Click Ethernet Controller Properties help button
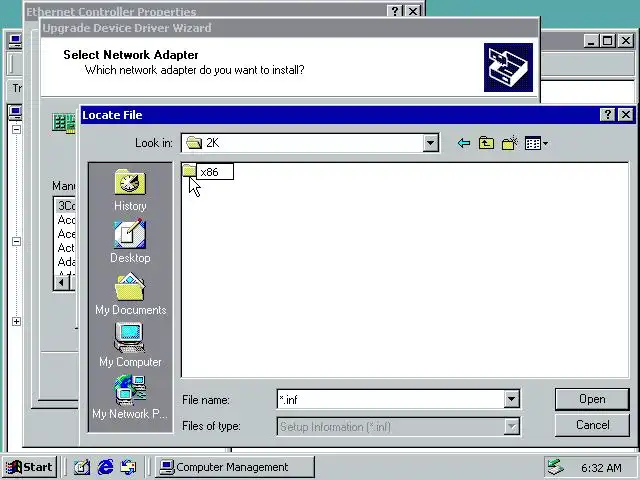640x480 pixels. [x=395, y=11]
